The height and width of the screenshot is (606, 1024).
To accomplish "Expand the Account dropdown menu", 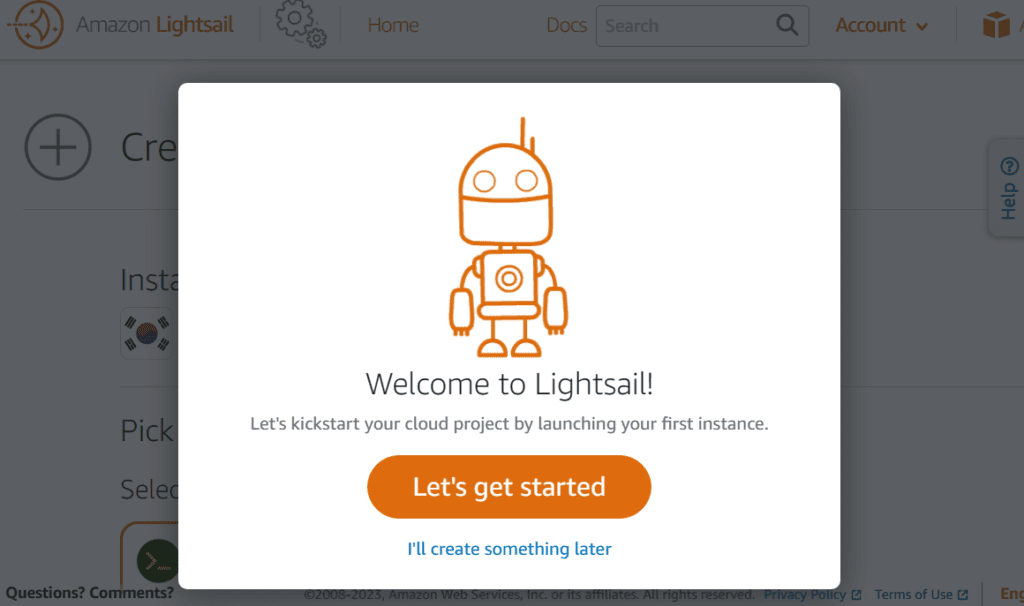I will click(x=881, y=25).
